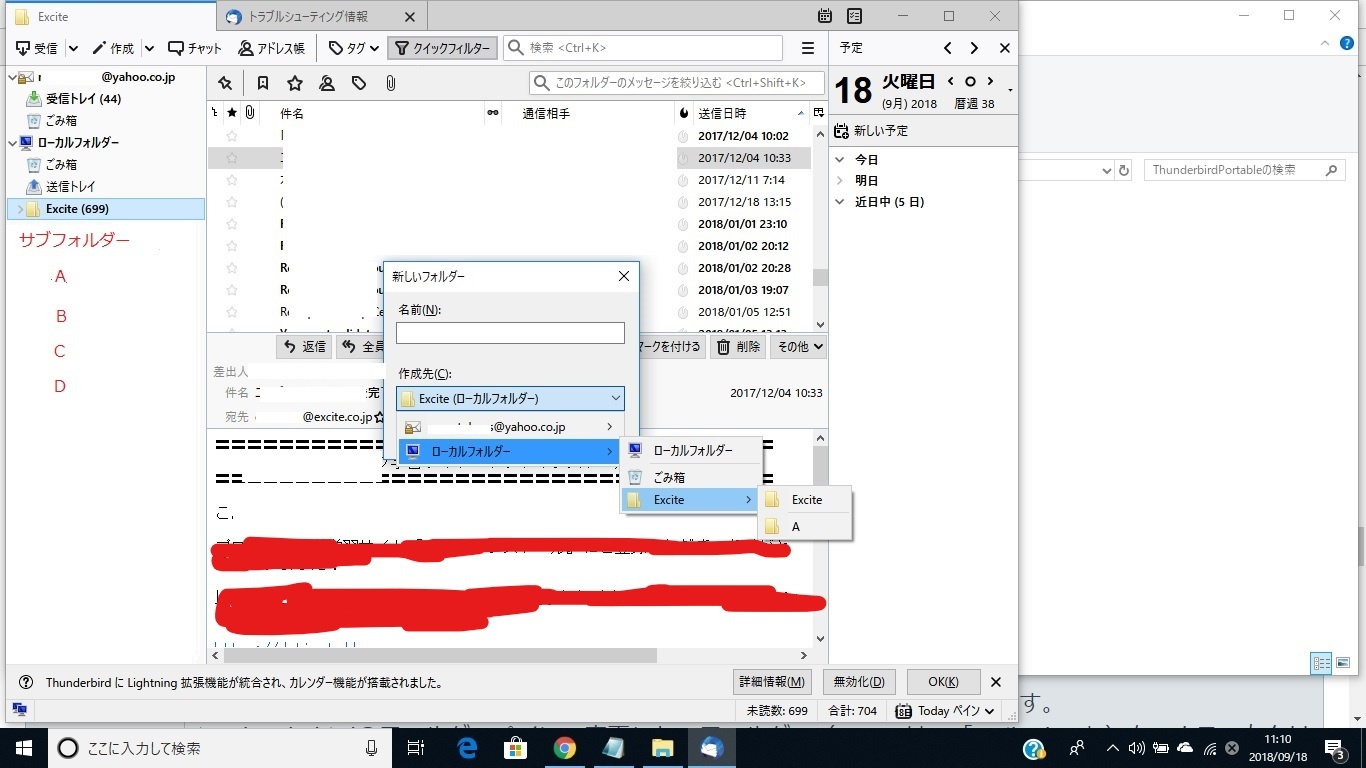This screenshot has height=768, width=1366.
Task: Filter starred messages in quick filter bar
Action: (x=294, y=84)
